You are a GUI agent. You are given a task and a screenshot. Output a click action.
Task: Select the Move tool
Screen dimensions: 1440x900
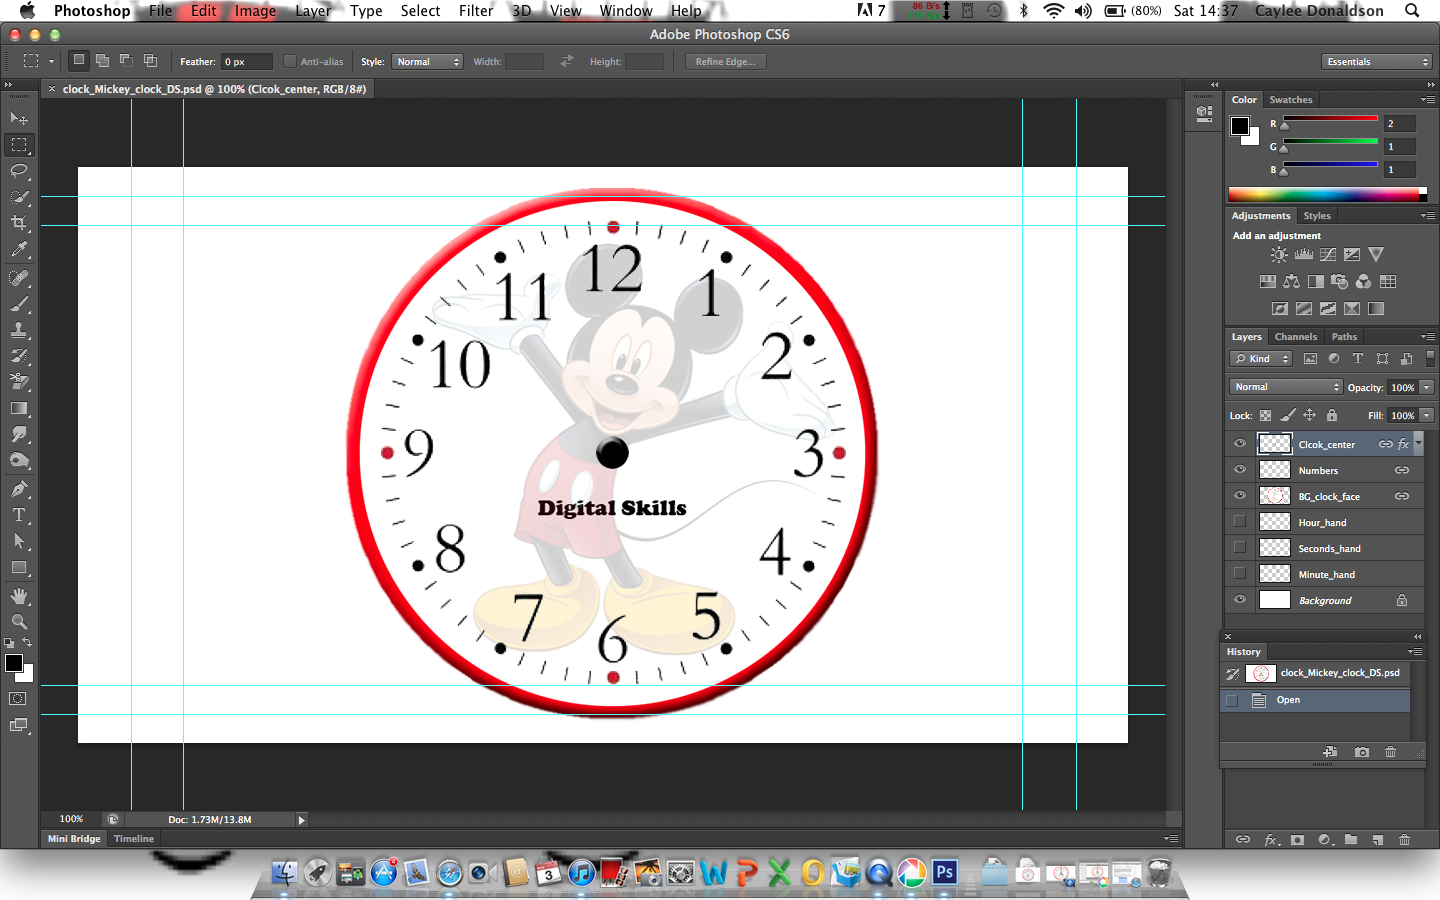coord(19,118)
